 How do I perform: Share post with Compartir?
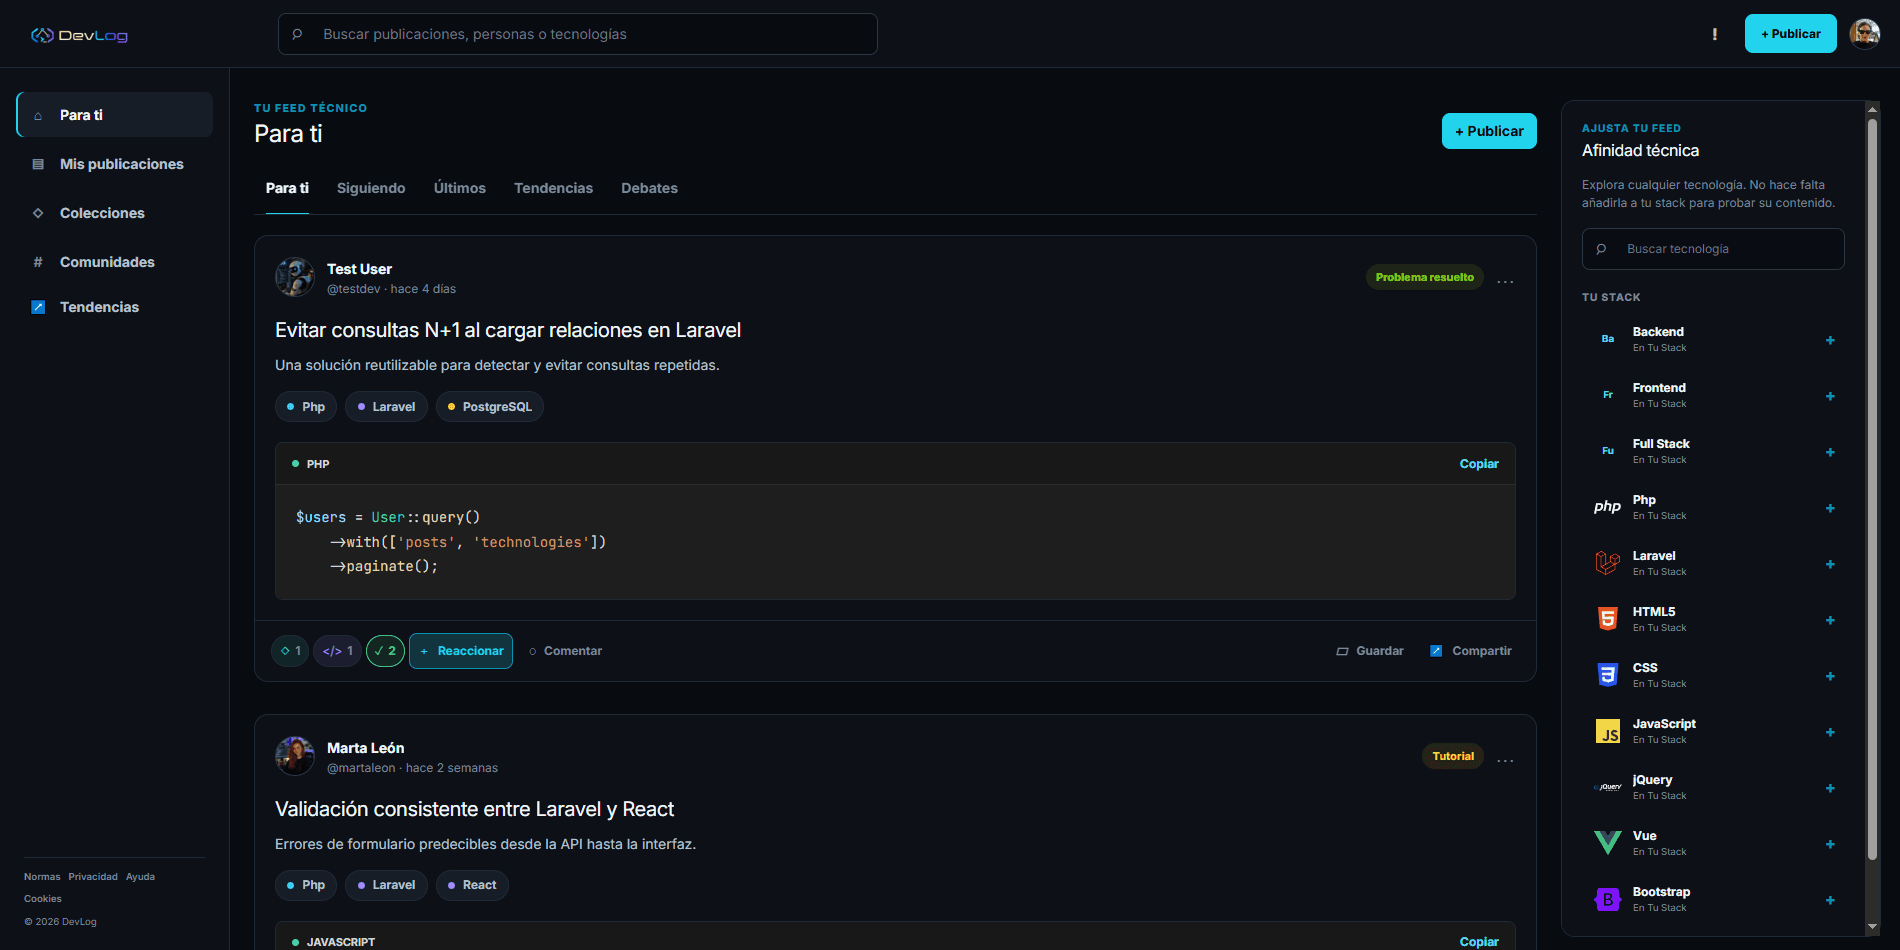click(x=1471, y=651)
